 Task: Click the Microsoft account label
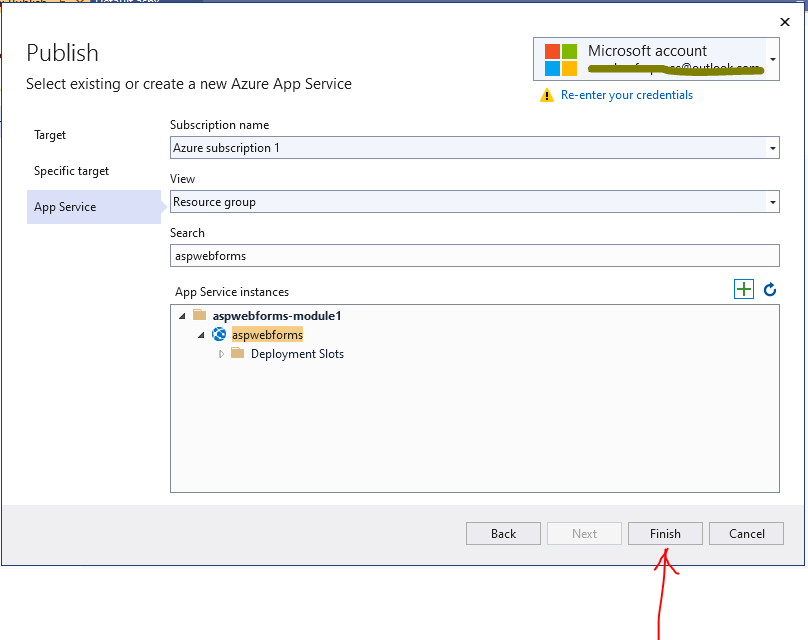pos(647,50)
